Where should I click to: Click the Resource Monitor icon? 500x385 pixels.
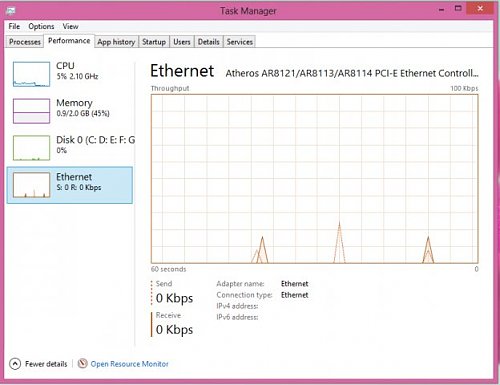(82, 363)
